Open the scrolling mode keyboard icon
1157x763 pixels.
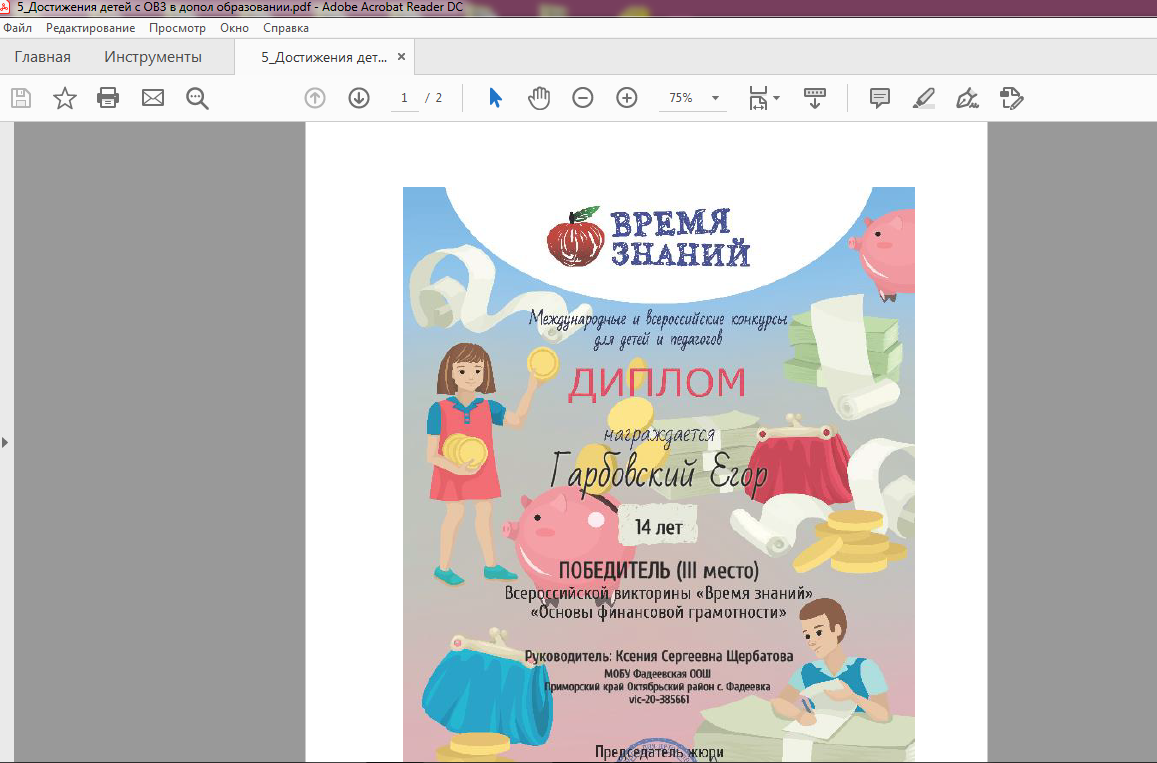tap(815, 98)
